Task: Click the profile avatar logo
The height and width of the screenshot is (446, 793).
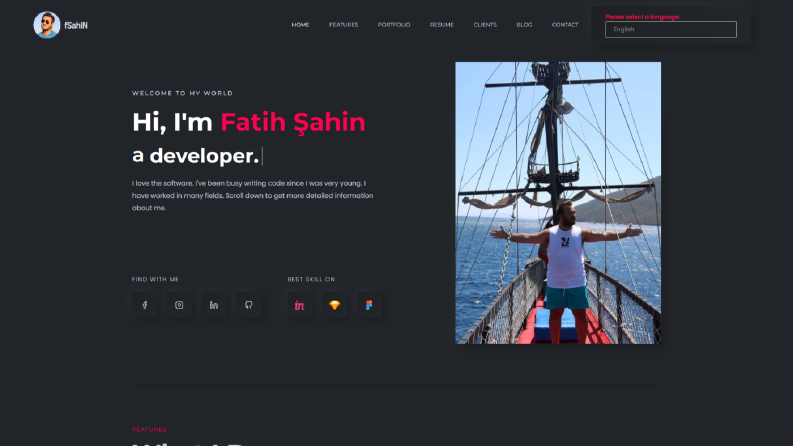Action: coord(47,25)
